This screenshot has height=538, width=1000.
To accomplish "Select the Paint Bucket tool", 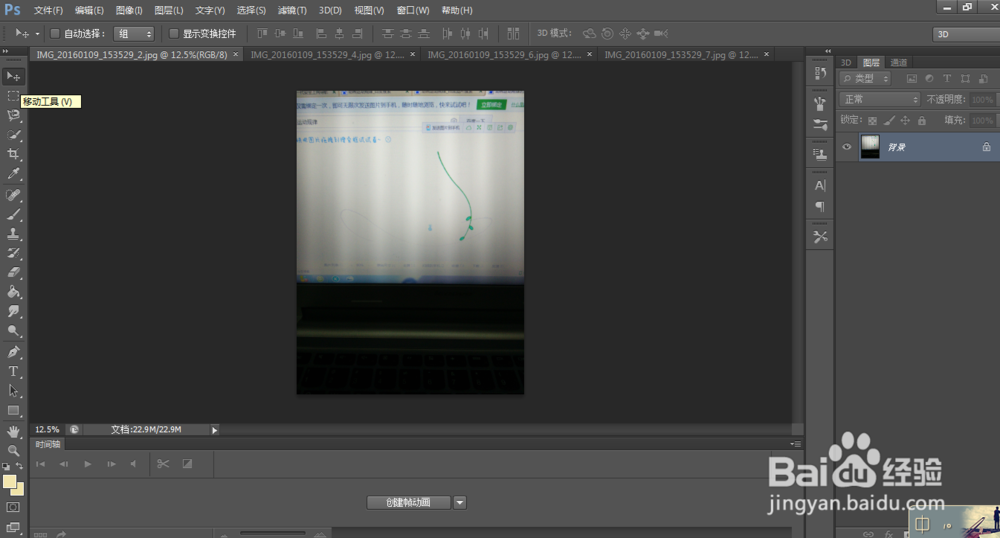I will click(13, 292).
